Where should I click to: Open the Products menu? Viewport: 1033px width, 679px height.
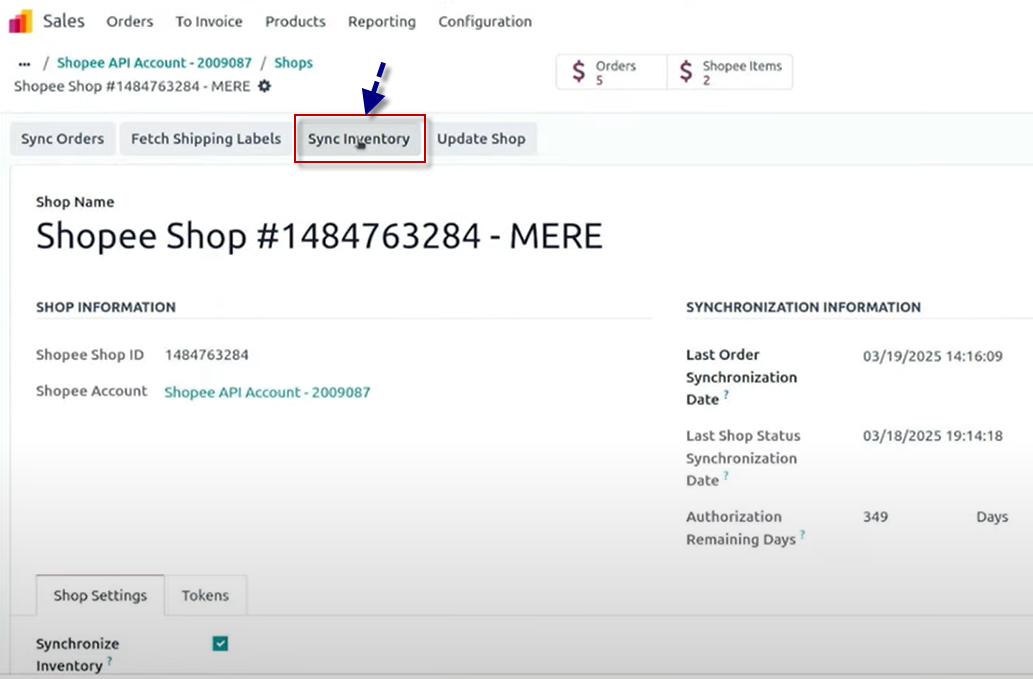(295, 22)
